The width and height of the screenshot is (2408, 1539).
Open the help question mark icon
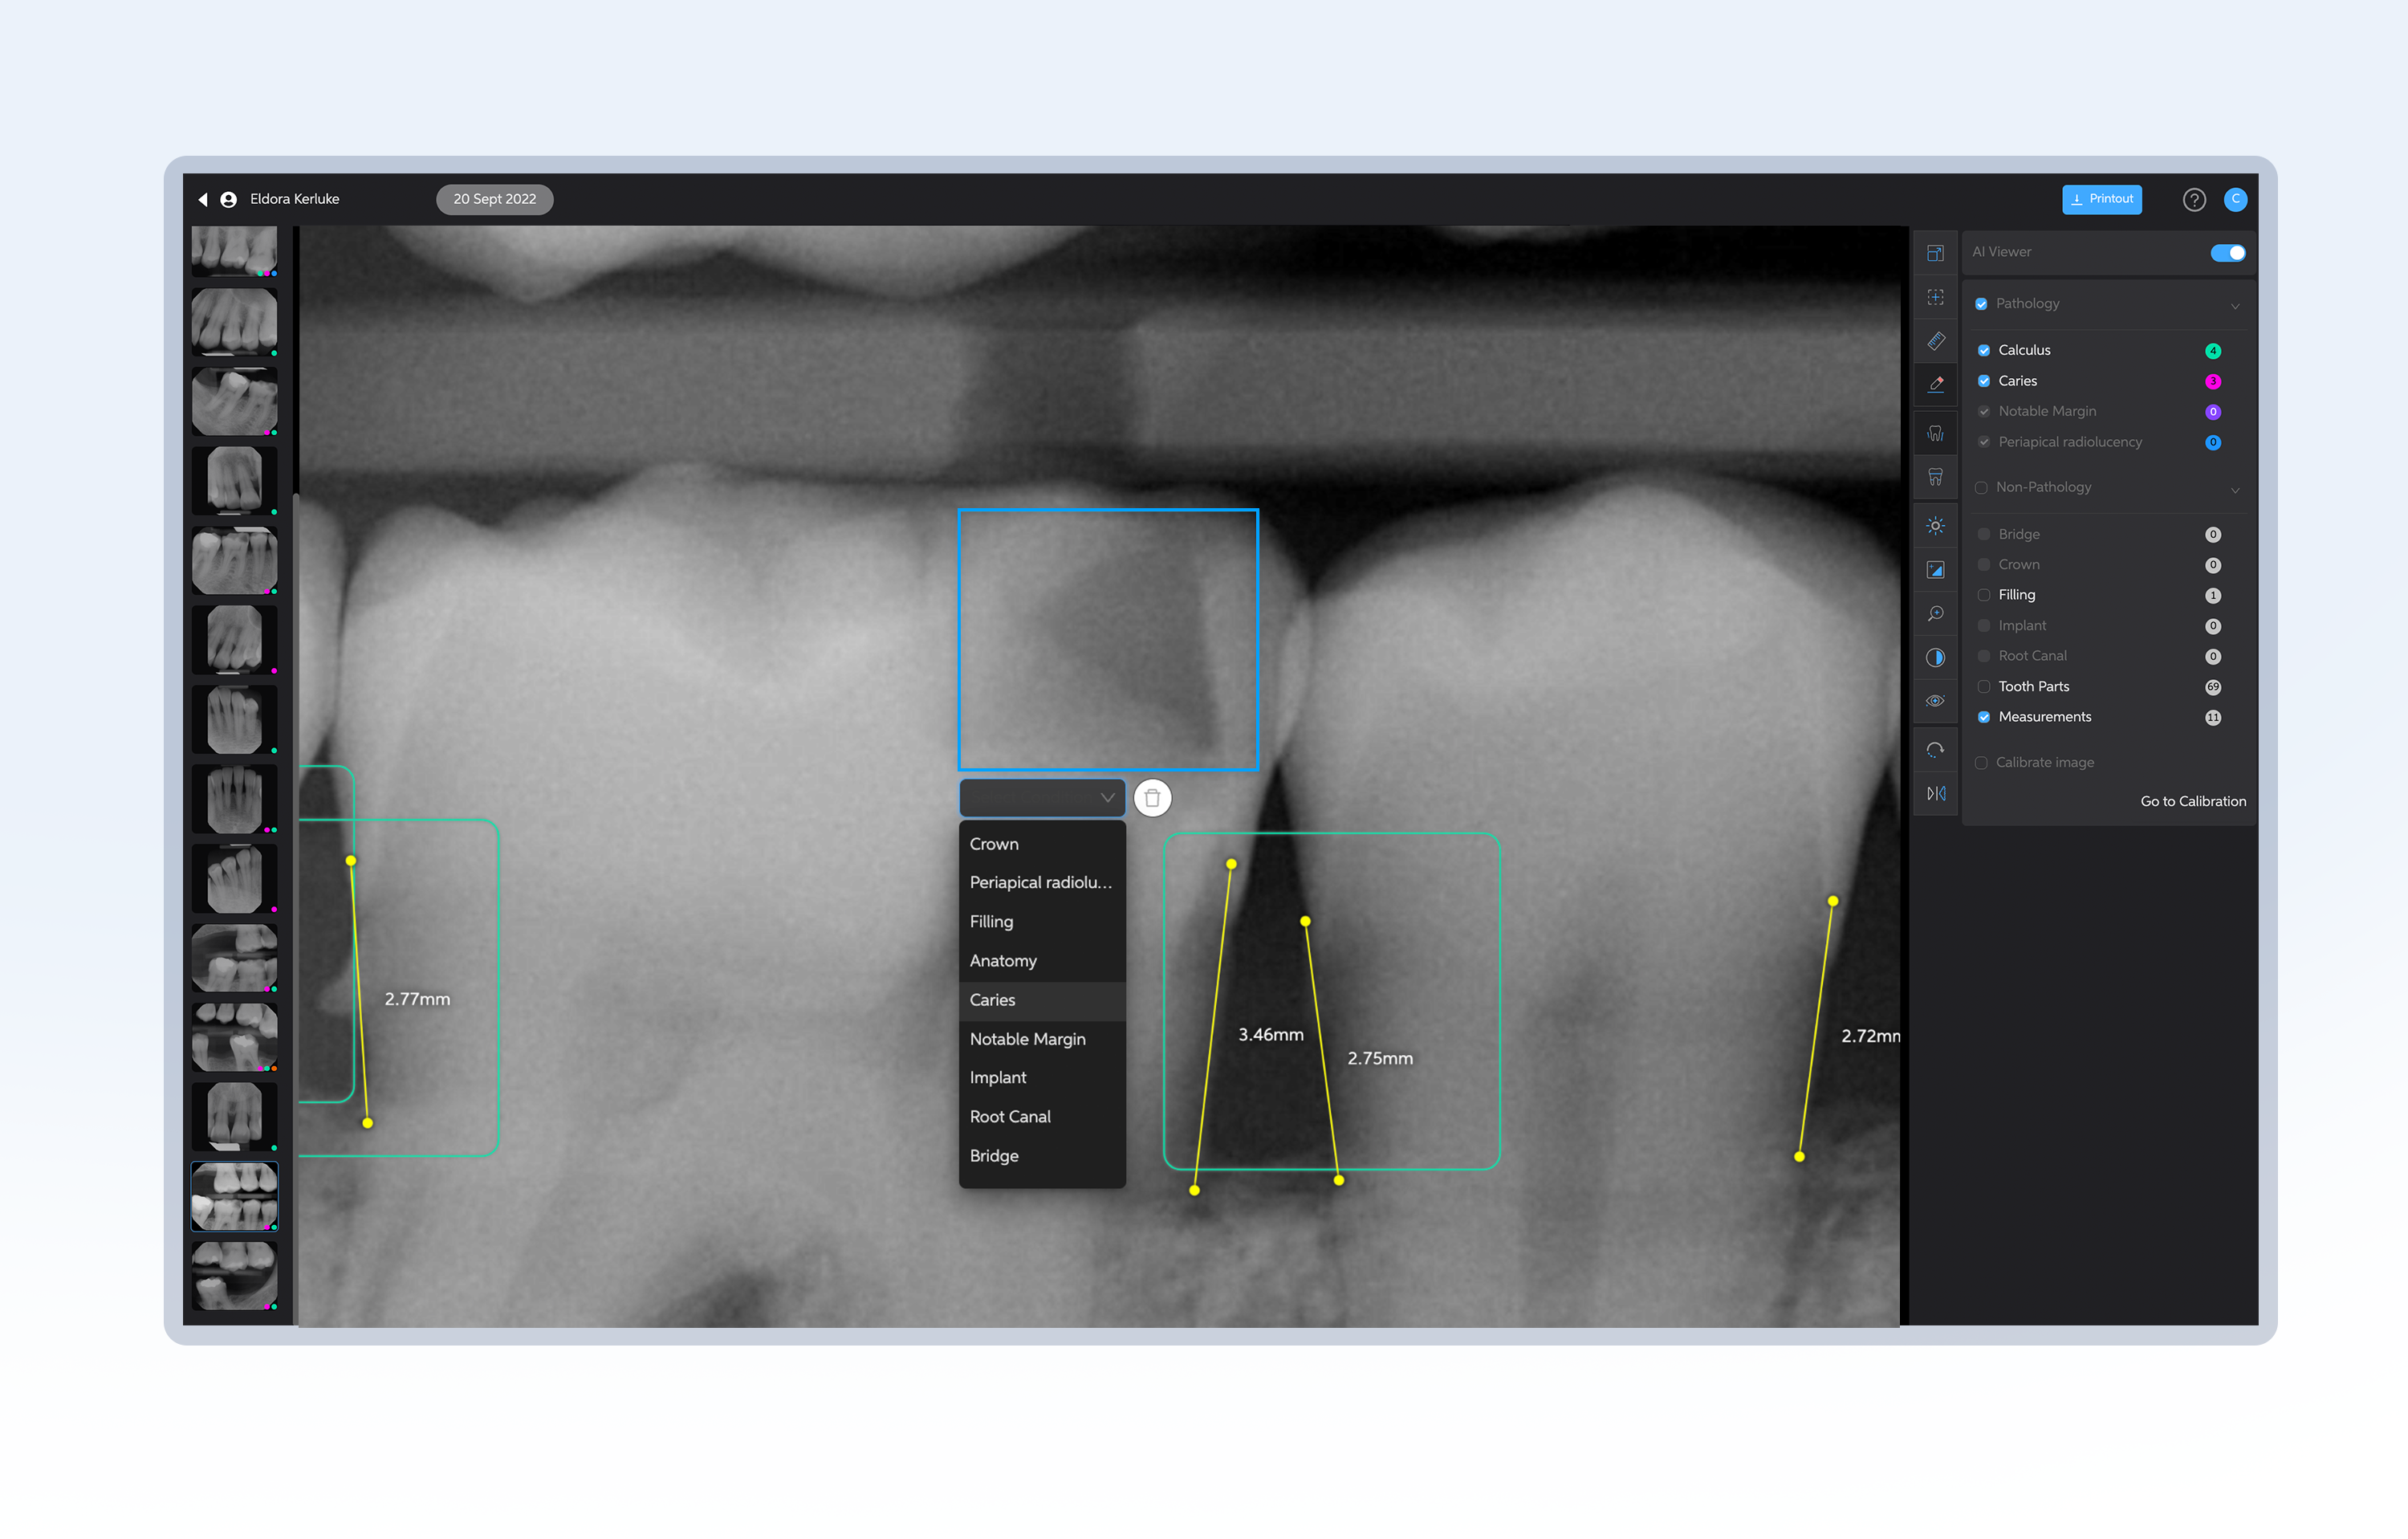coord(2193,200)
